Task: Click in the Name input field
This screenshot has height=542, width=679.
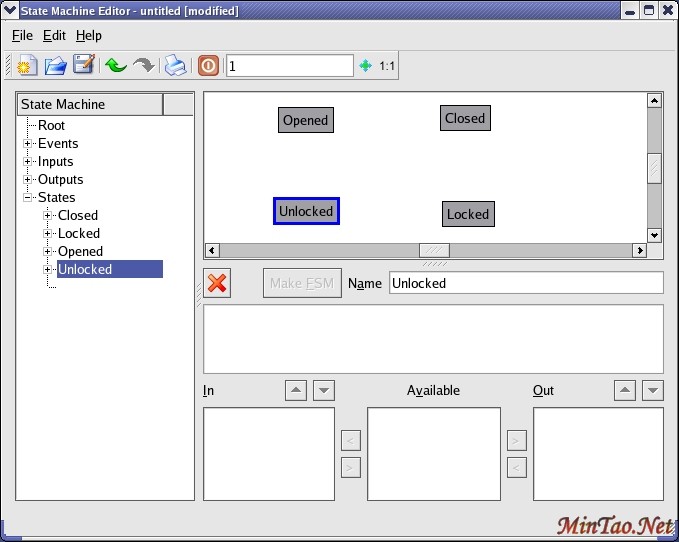Action: (525, 283)
